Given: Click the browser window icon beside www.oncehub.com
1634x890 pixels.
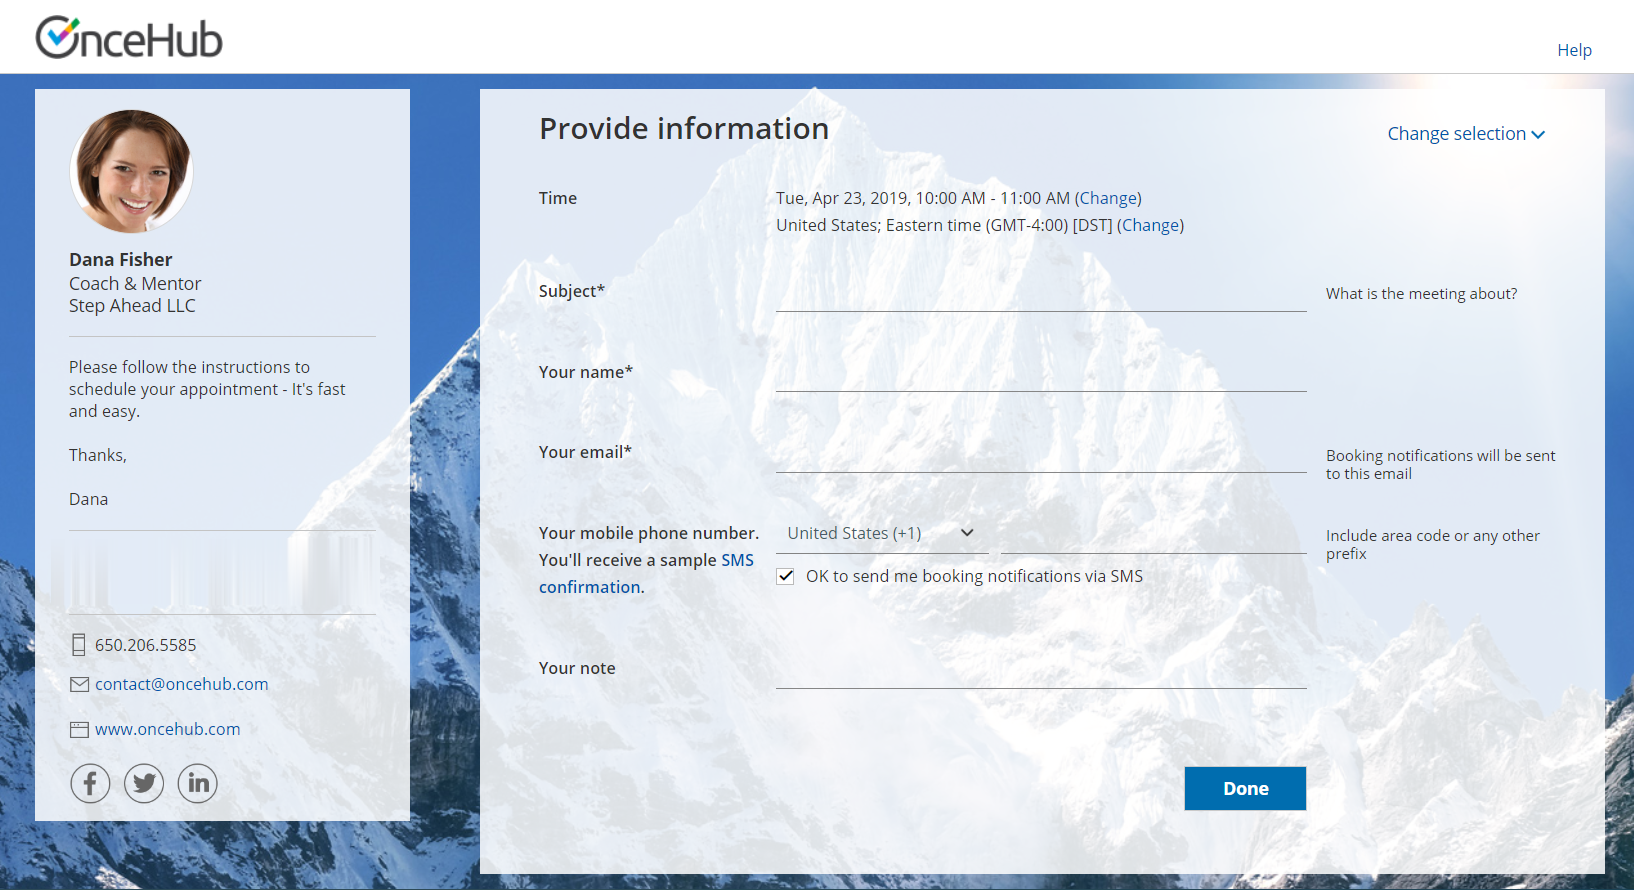Looking at the screenshot, I should point(80,729).
